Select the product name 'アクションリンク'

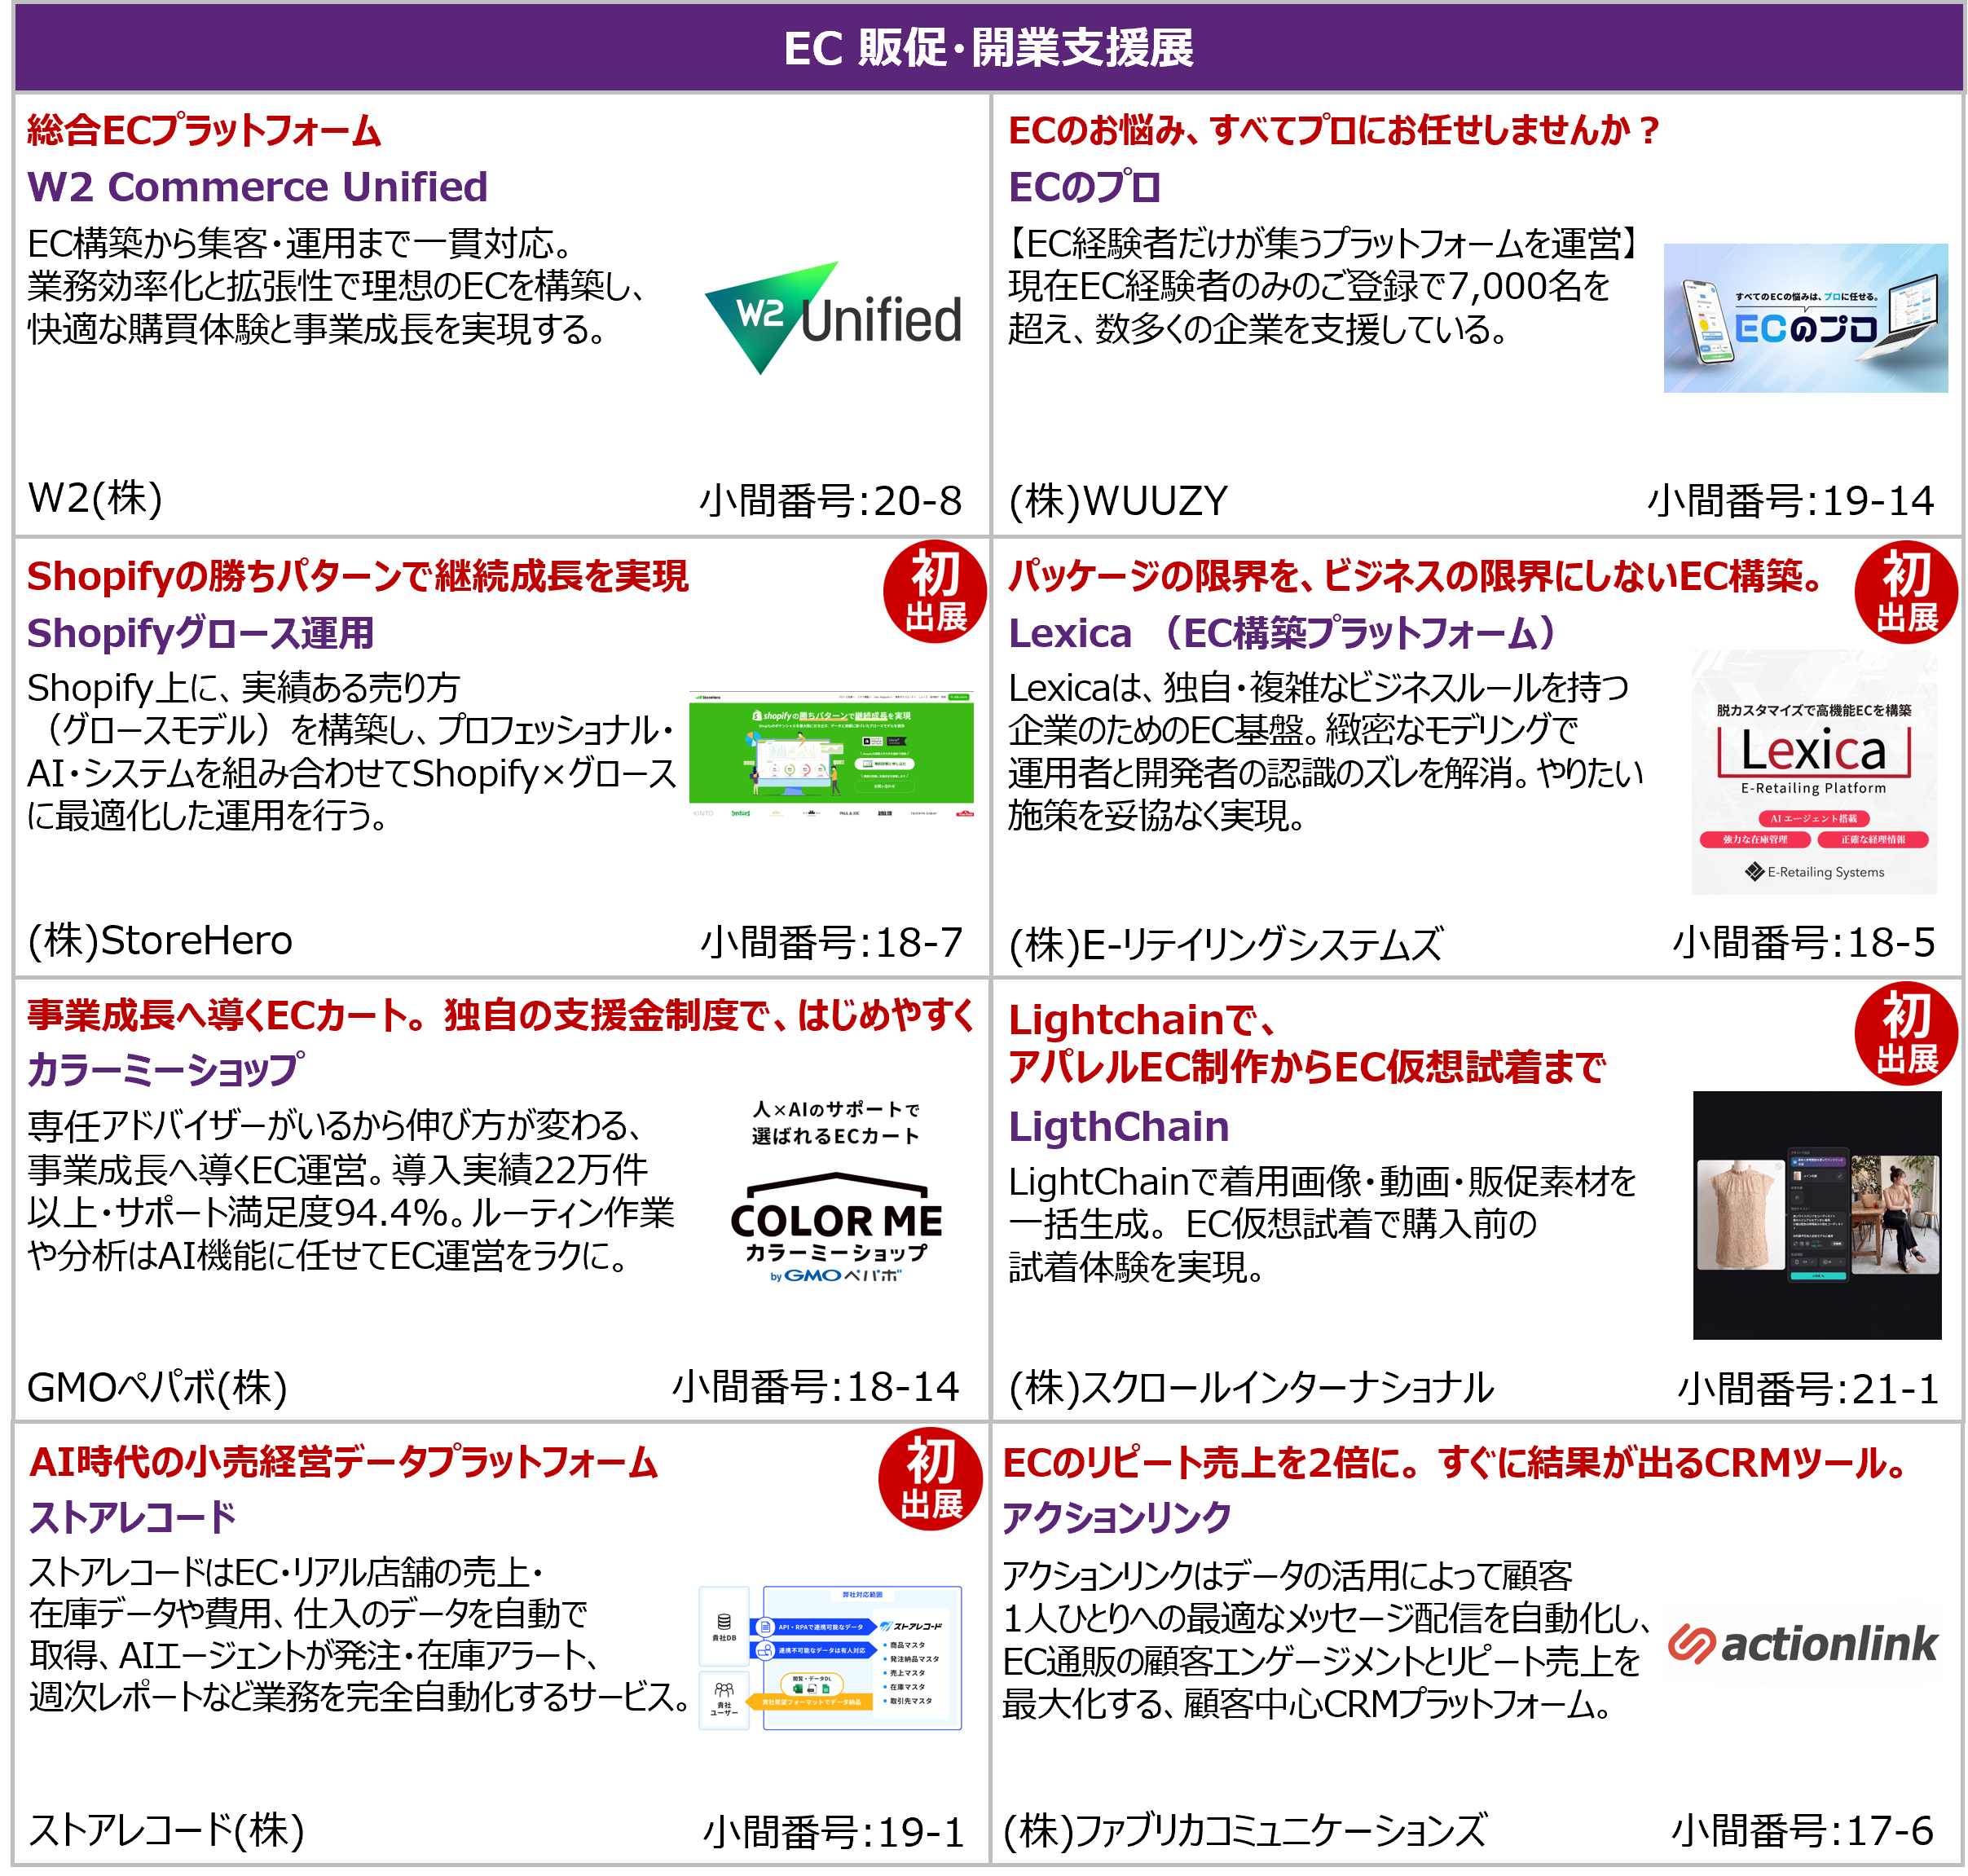(x=1116, y=1517)
